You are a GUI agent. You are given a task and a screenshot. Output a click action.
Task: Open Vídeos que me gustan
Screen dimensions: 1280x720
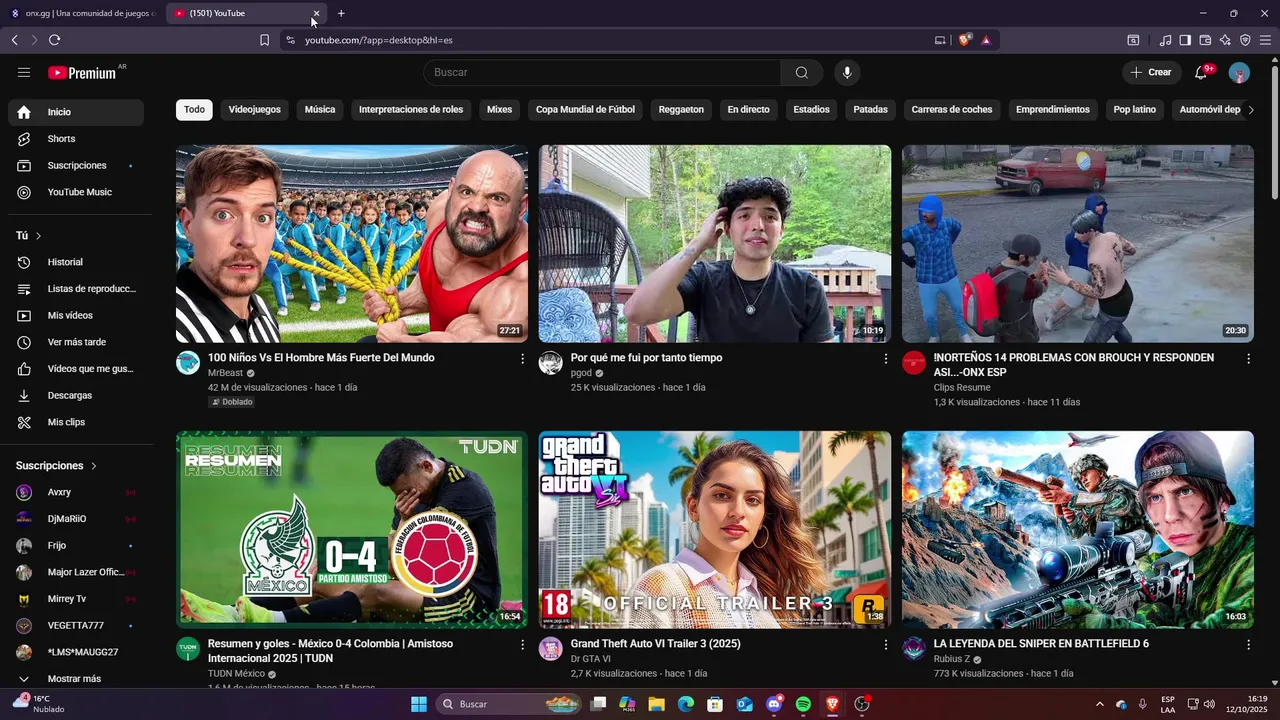(x=76, y=369)
